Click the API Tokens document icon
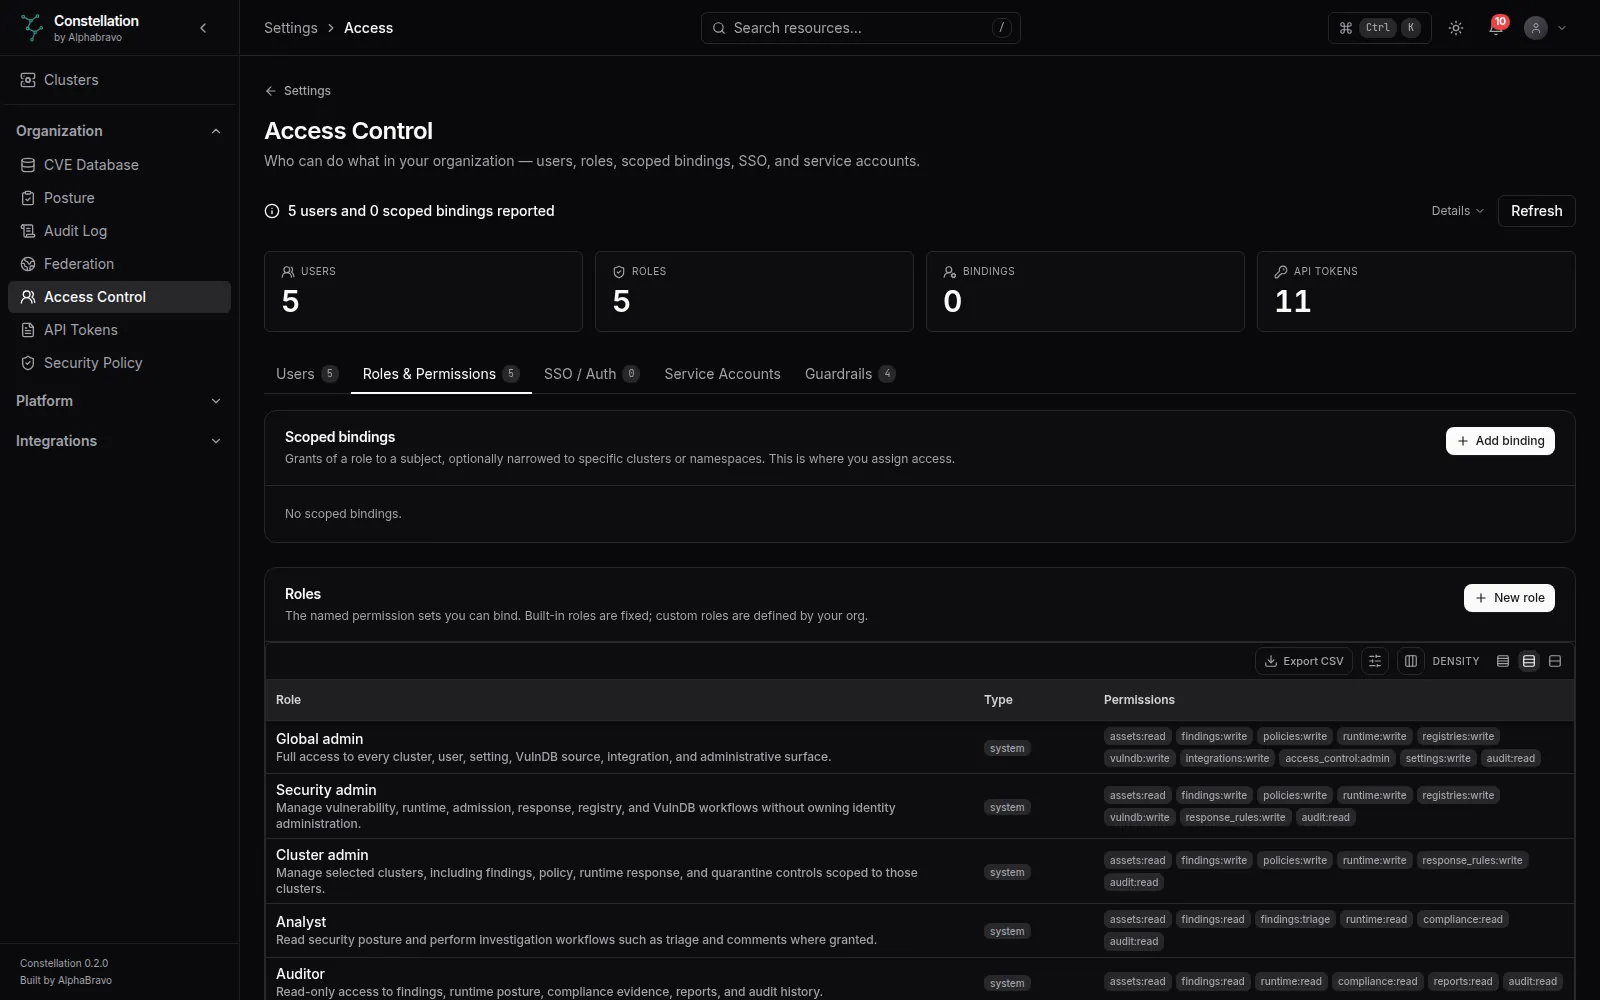The height and width of the screenshot is (1000, 1600). coord(28,330)
